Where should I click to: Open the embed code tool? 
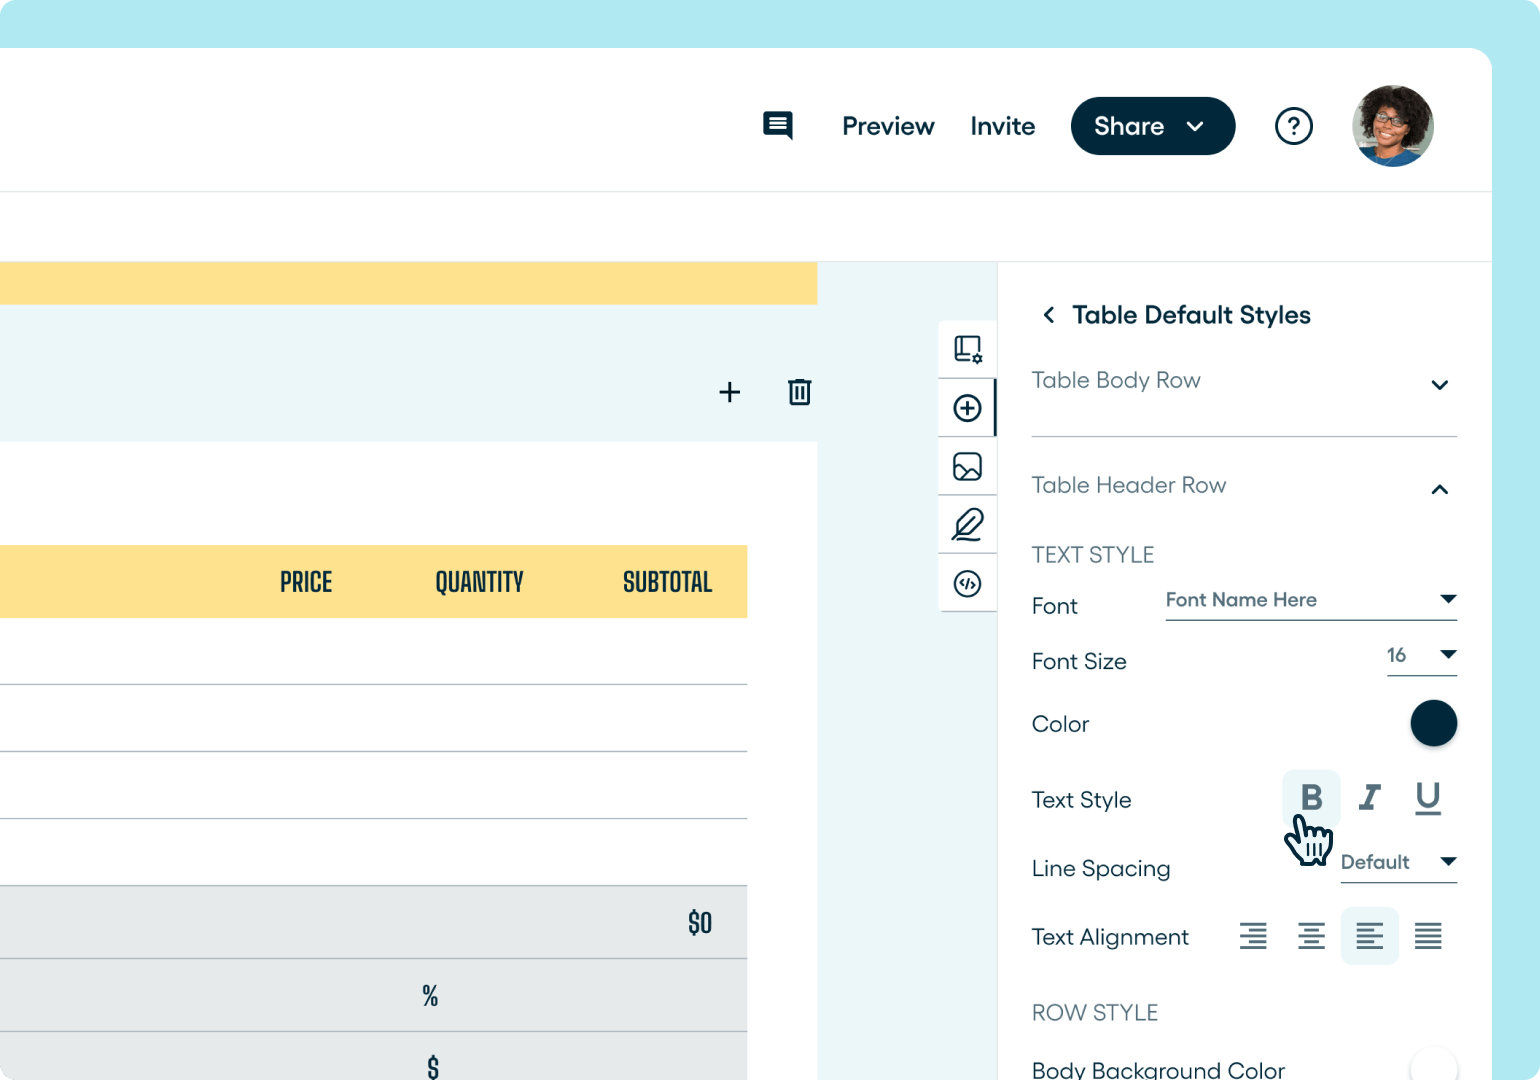pos(967,583)
